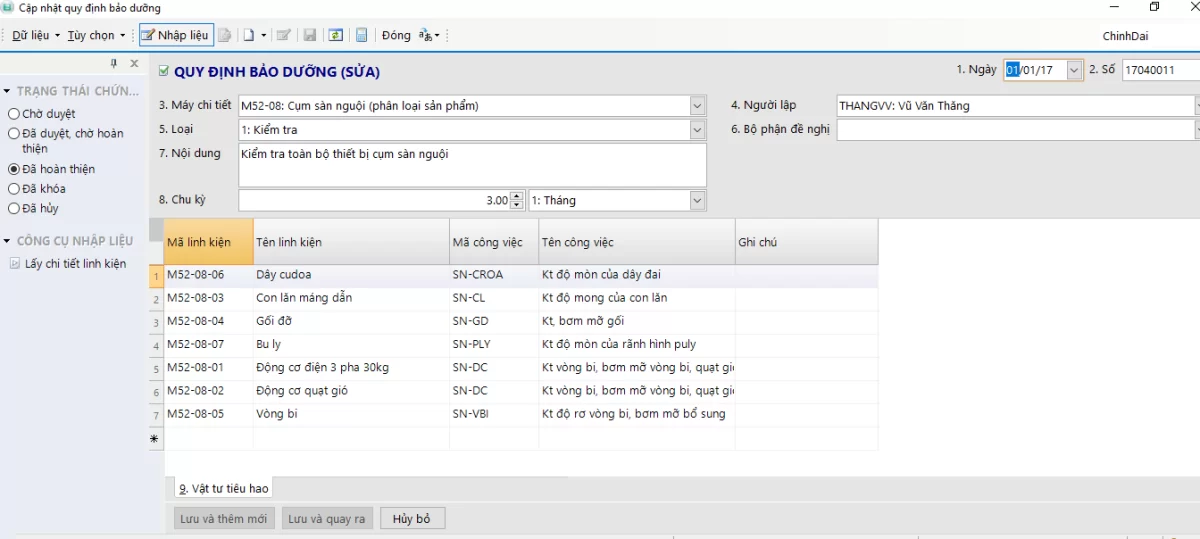Click the green refresh toolbar icon

(336, 35)
